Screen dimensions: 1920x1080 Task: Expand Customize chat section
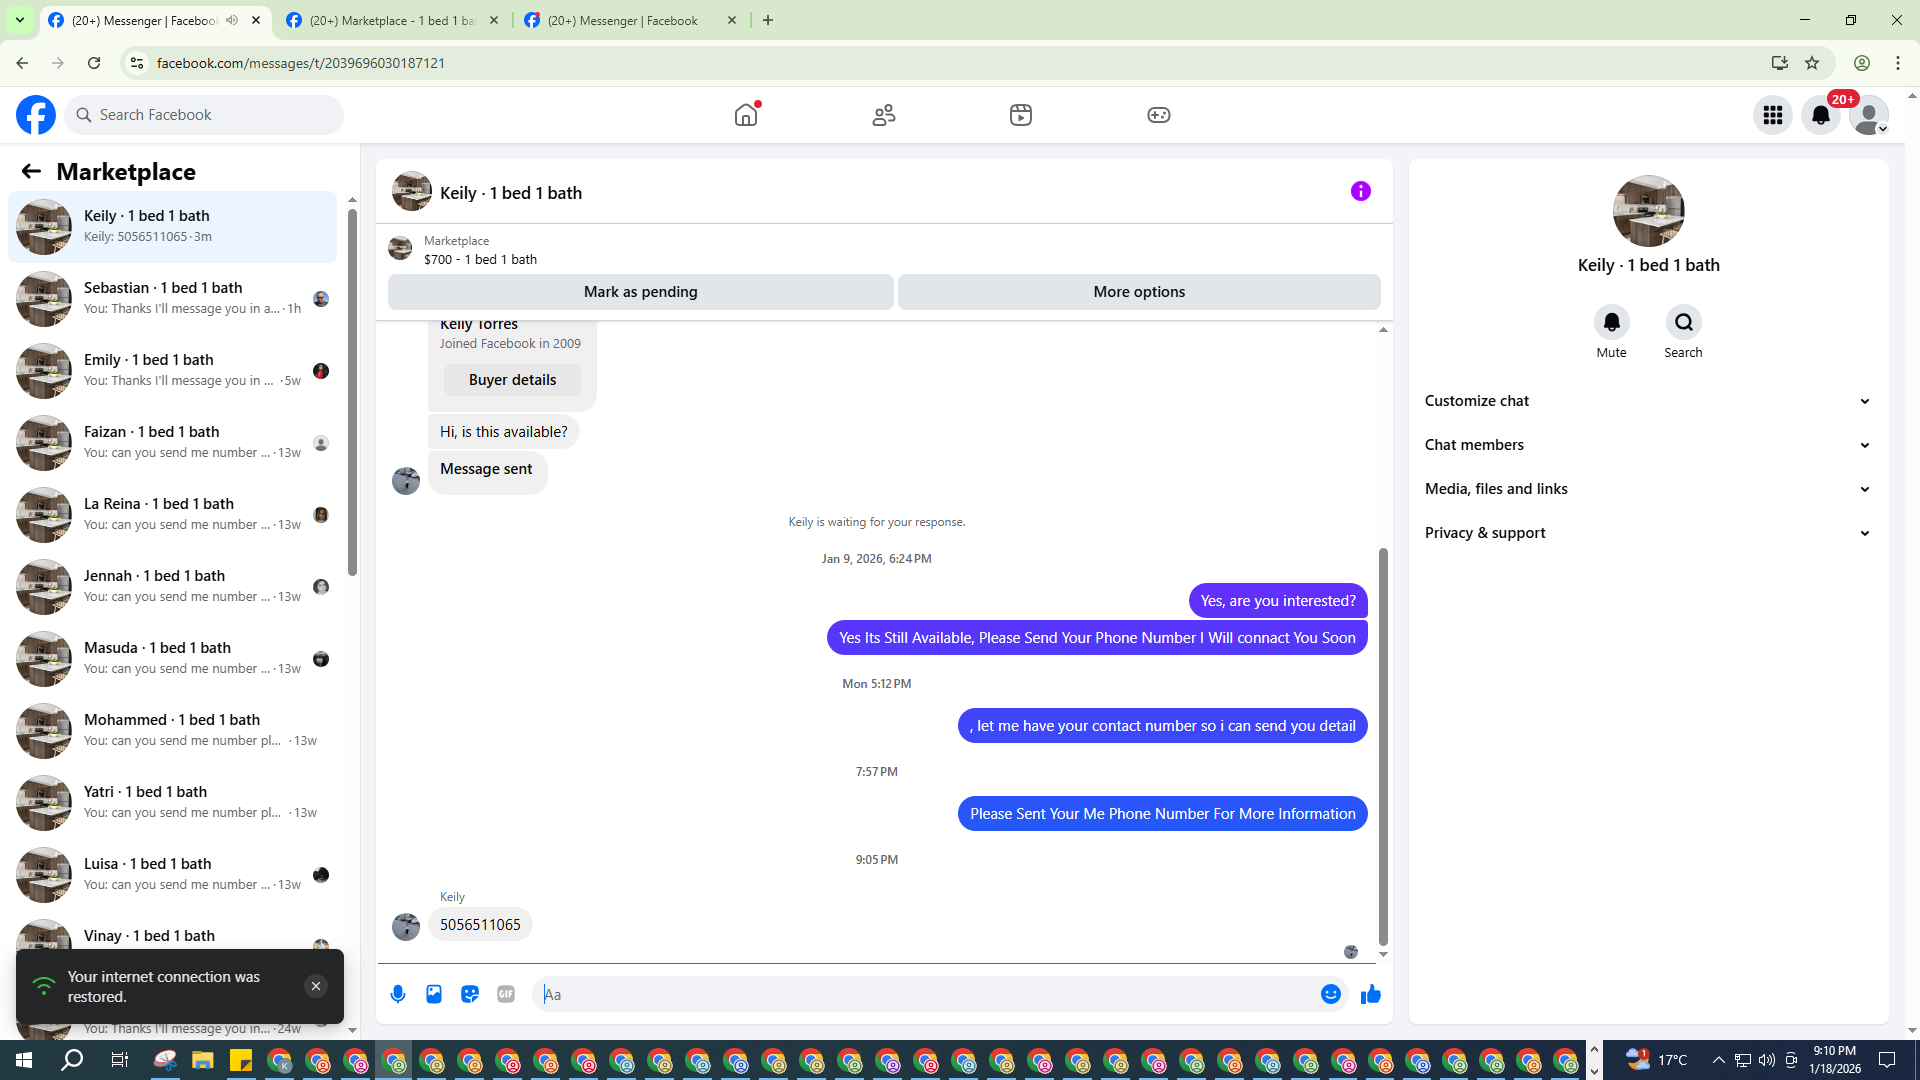[1647, 401]
